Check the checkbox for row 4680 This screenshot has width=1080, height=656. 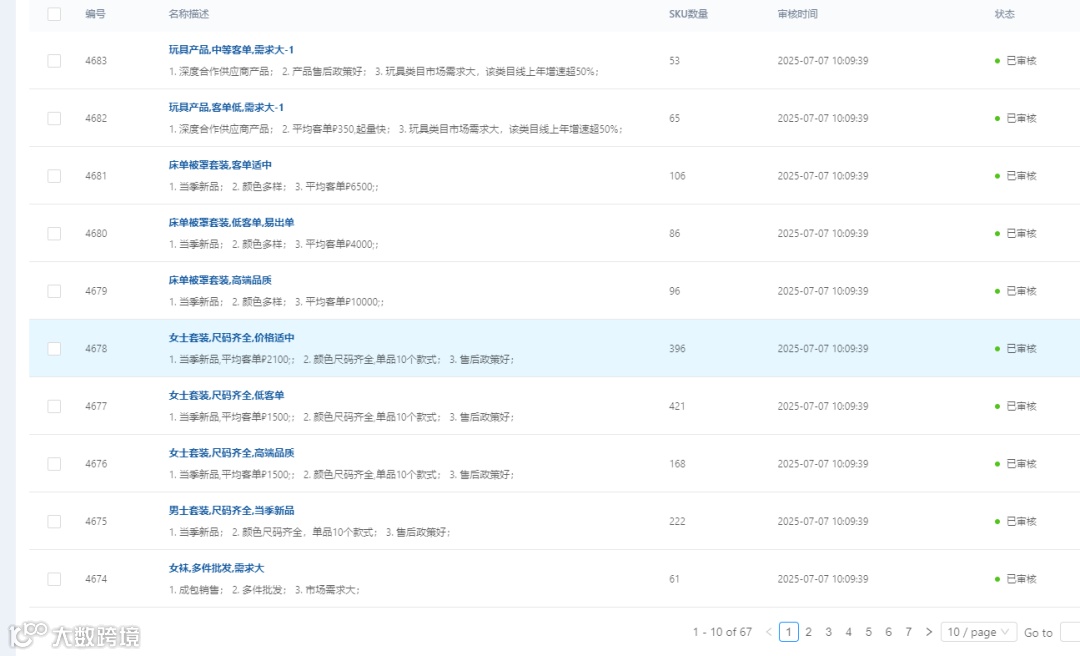(x=54, y=233)
